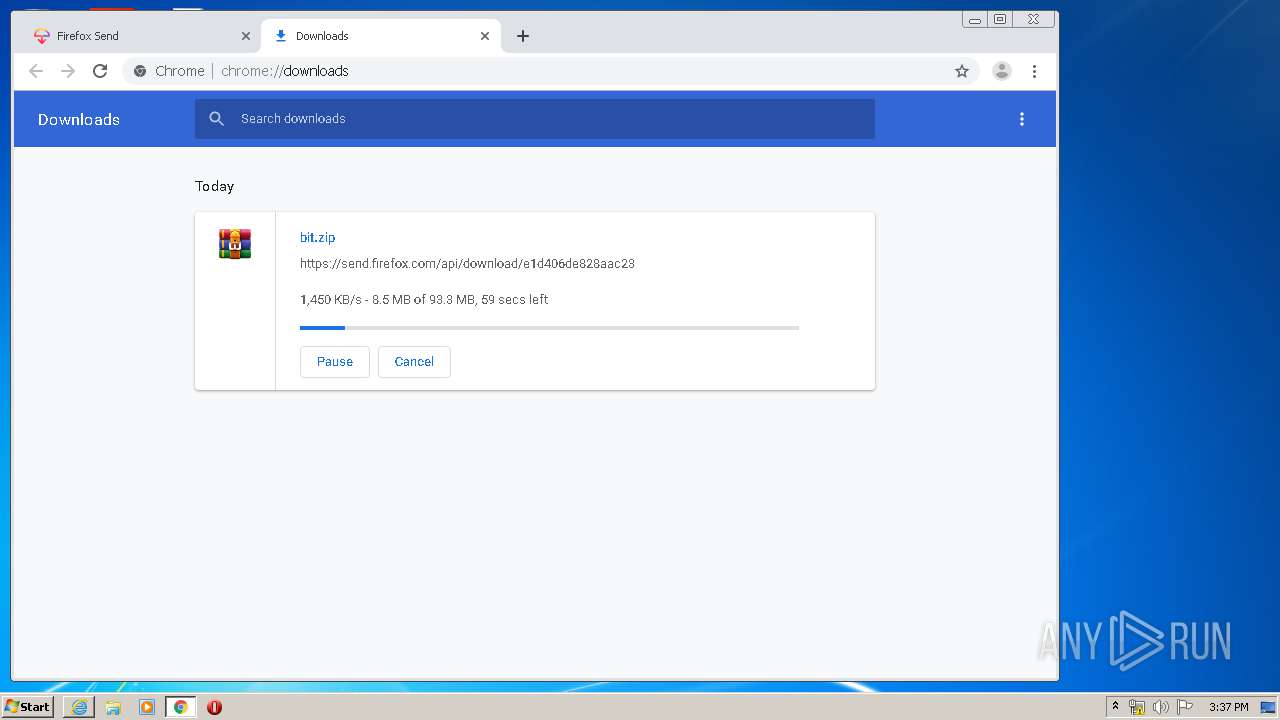Viewport: 1280px width, 720px height.
Task: Launch Internet Explorer from taskbar
Action: pyautogui.click(x=79, y=707)
